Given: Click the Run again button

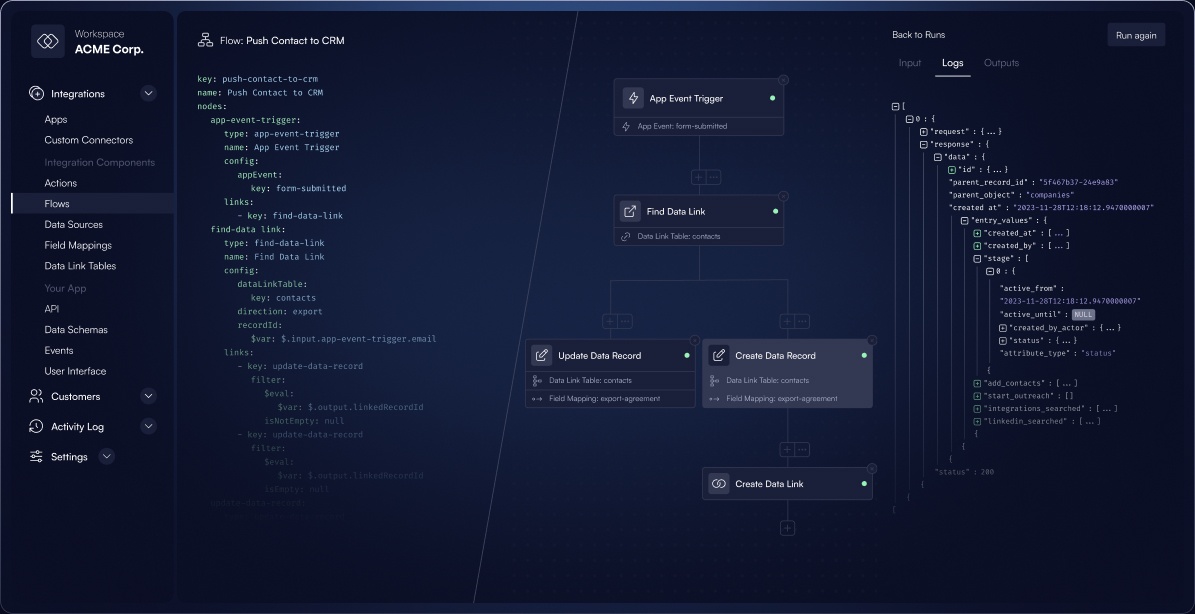Looking at the screenshot, I should pyautogui.click(x=1136, y=35).
